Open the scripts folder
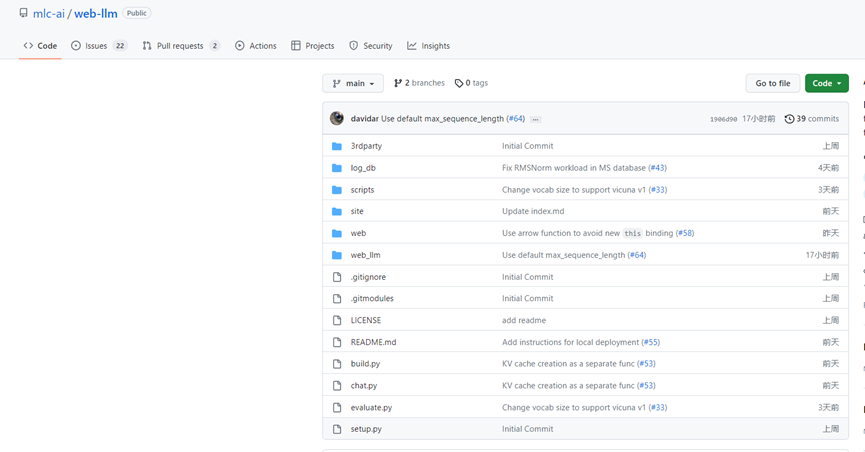Screen dimensions: 865x452 tap(362, 190)
